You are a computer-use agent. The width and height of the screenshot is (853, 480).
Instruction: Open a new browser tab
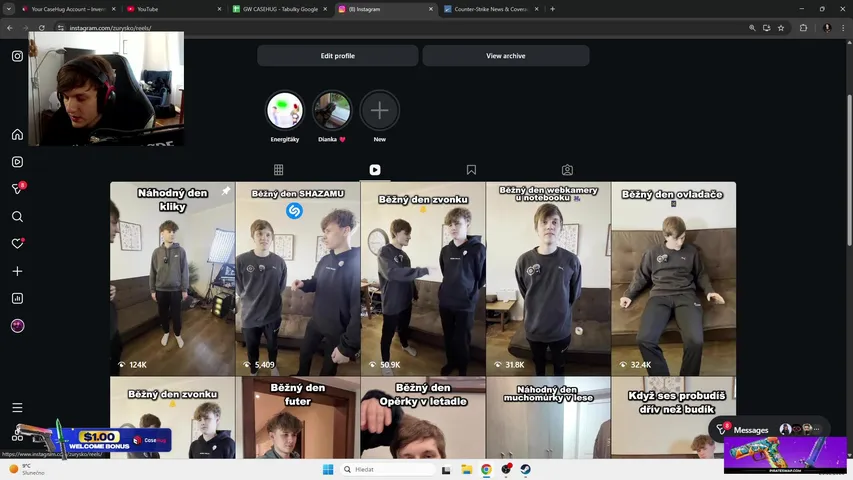552,9
